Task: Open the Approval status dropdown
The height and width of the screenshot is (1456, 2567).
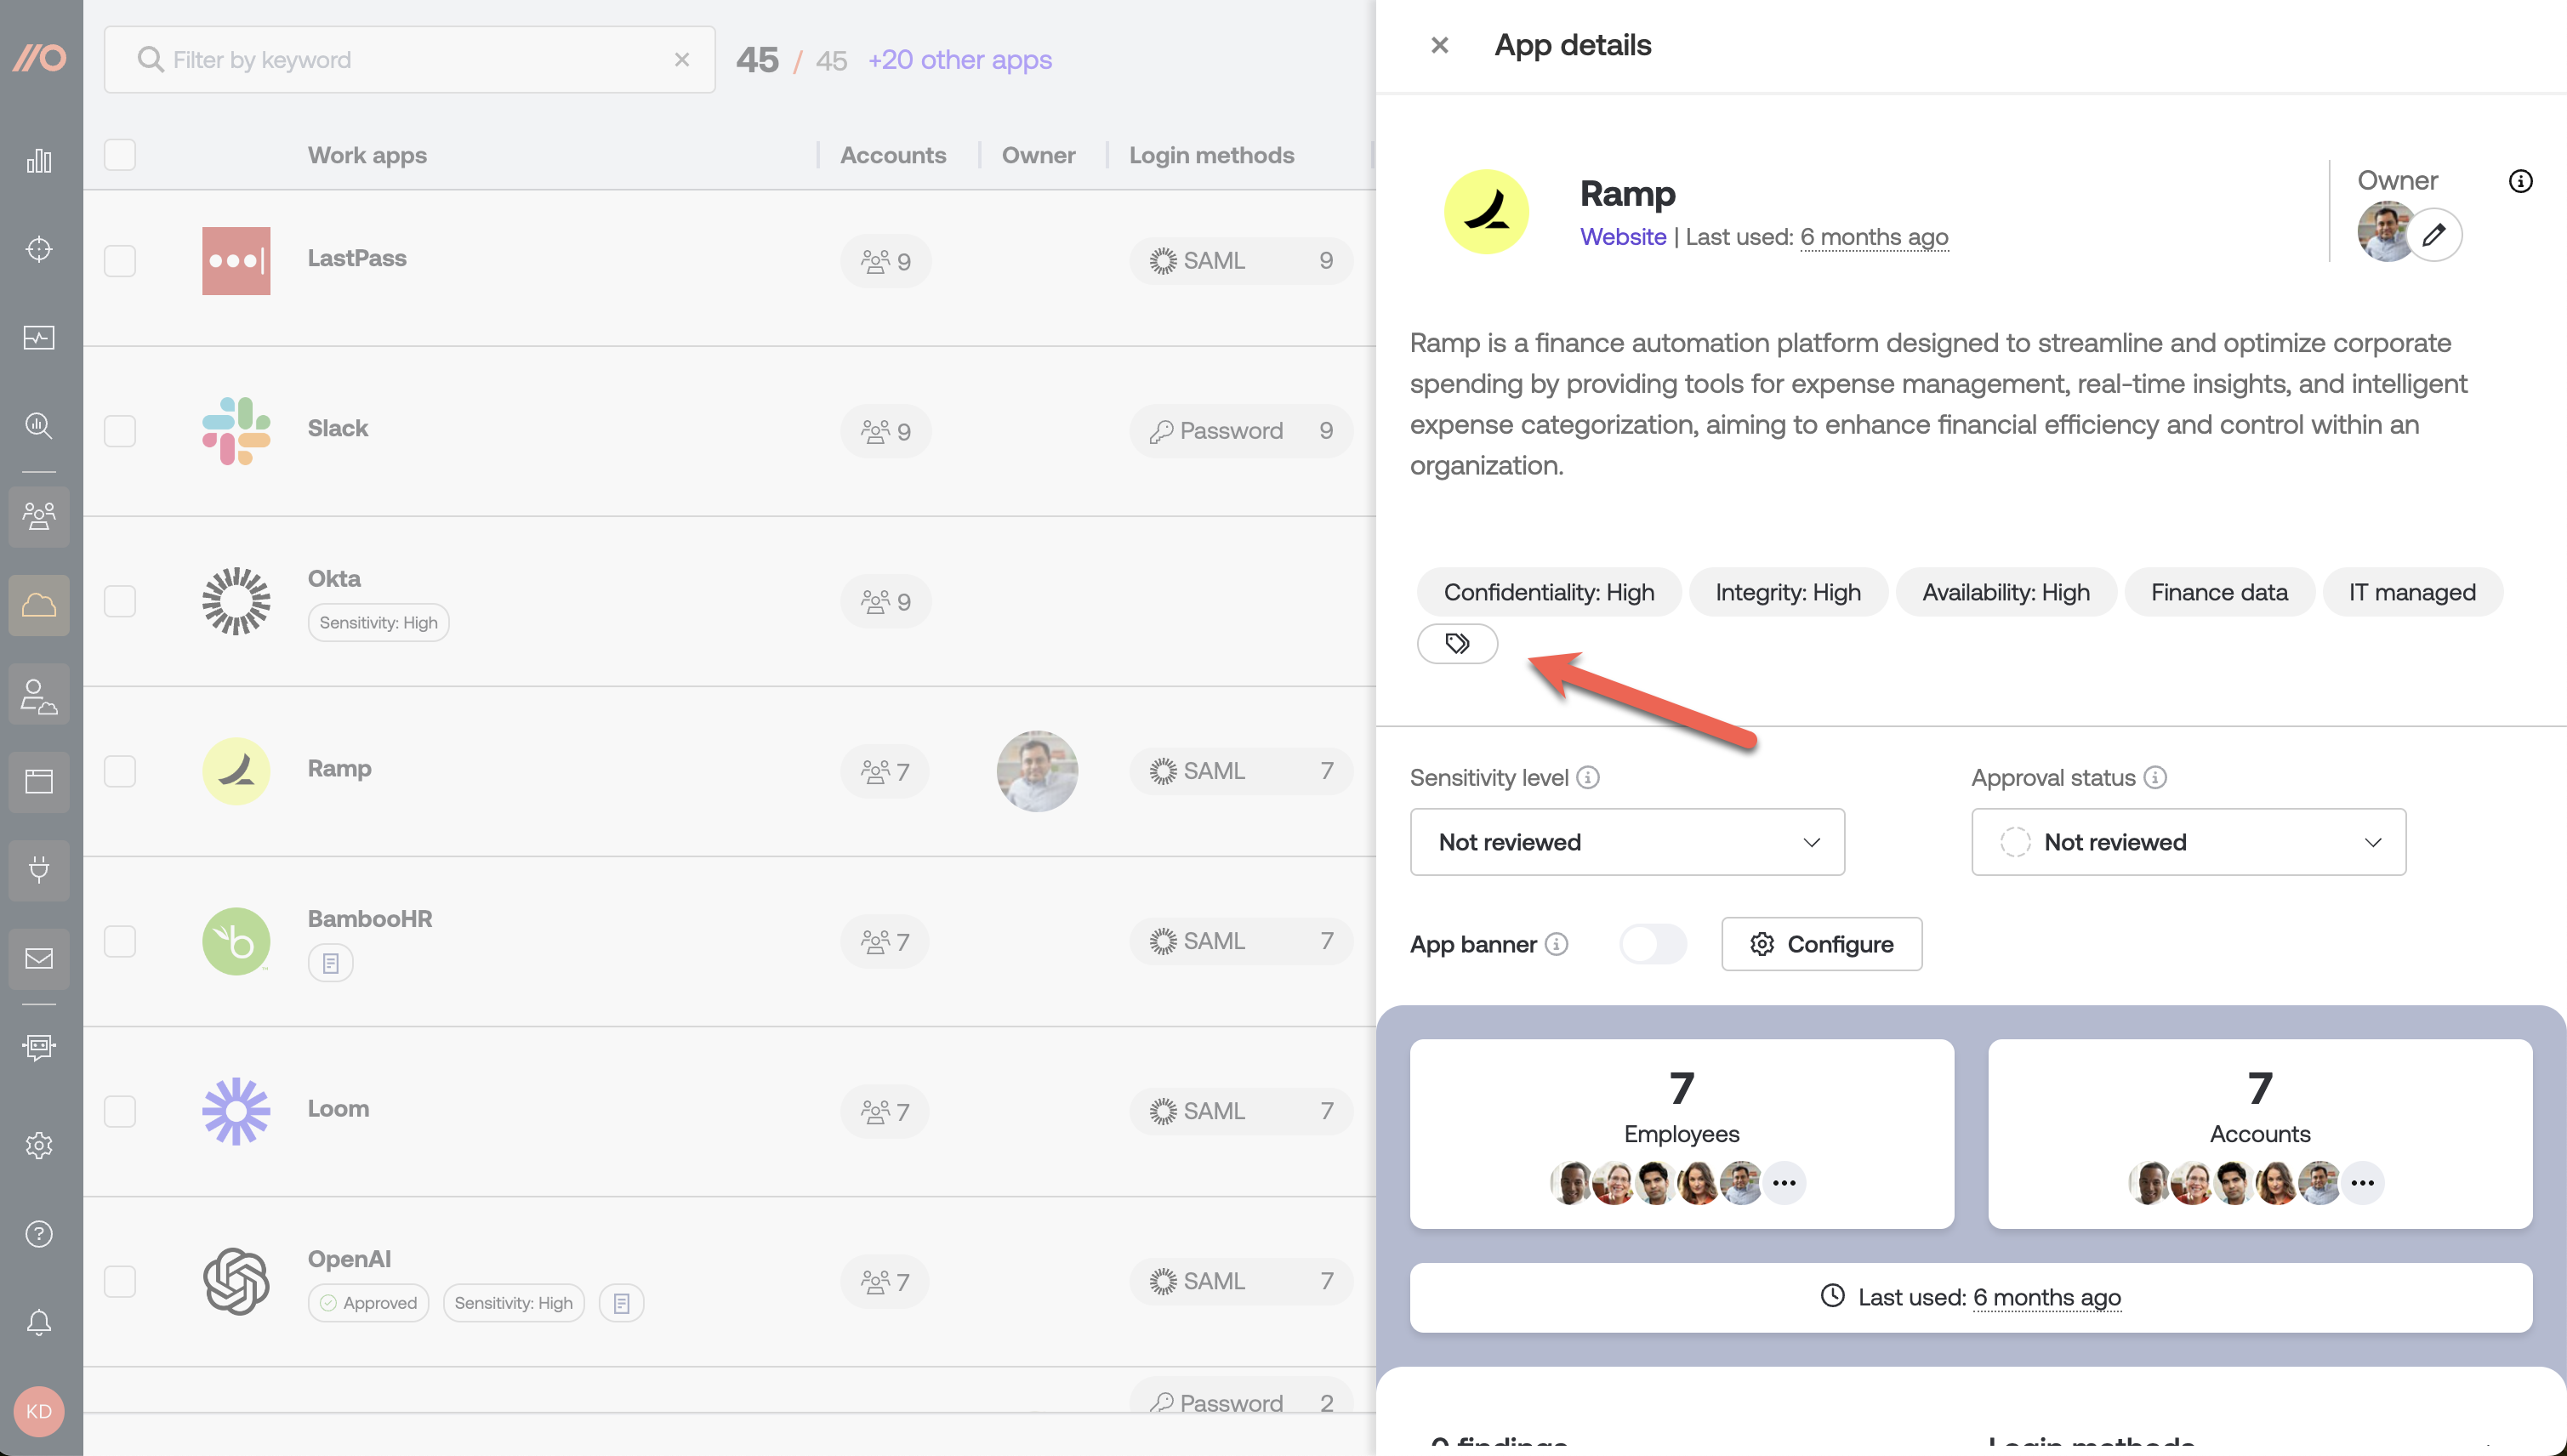Action: coord(2188,842)
